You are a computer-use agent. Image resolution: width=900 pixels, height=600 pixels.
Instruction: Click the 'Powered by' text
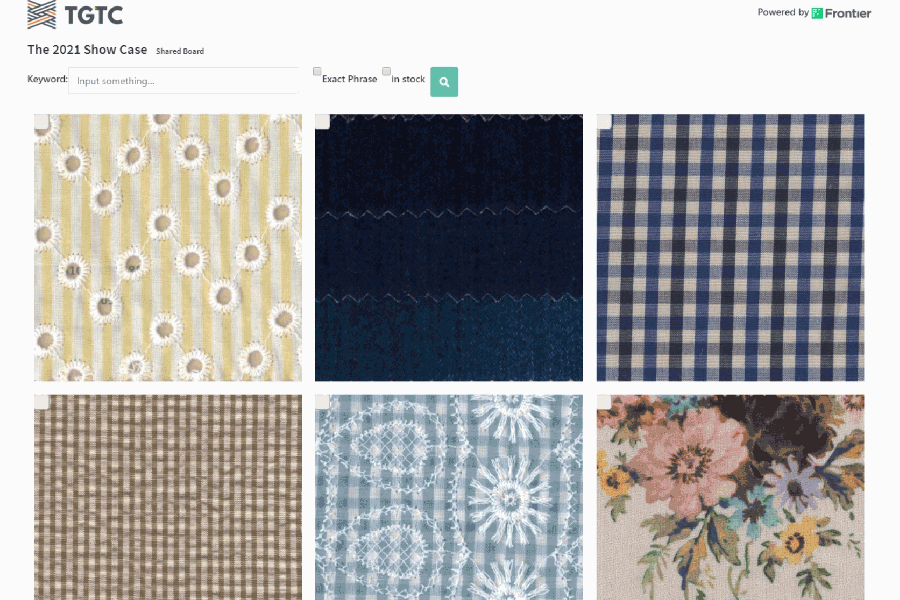click(x=783, y=13)
